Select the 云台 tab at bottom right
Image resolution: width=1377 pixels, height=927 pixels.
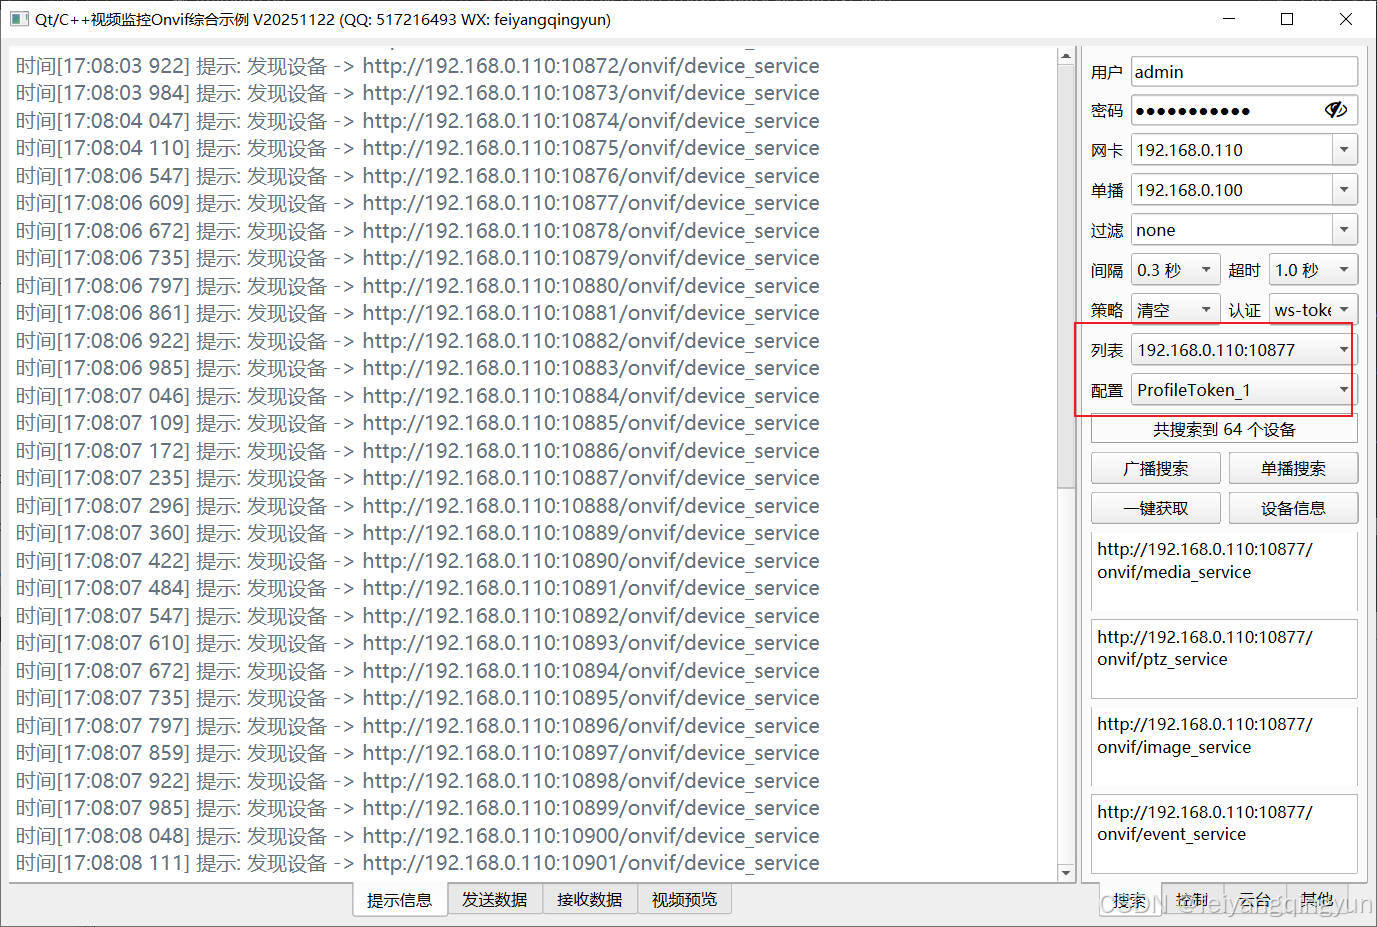pos(1254,900)
